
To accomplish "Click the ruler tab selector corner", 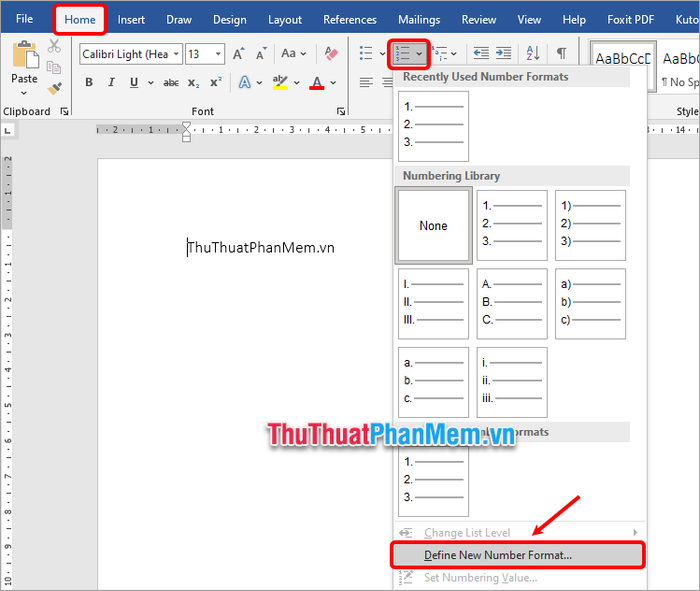I will [x=8, y=131].
